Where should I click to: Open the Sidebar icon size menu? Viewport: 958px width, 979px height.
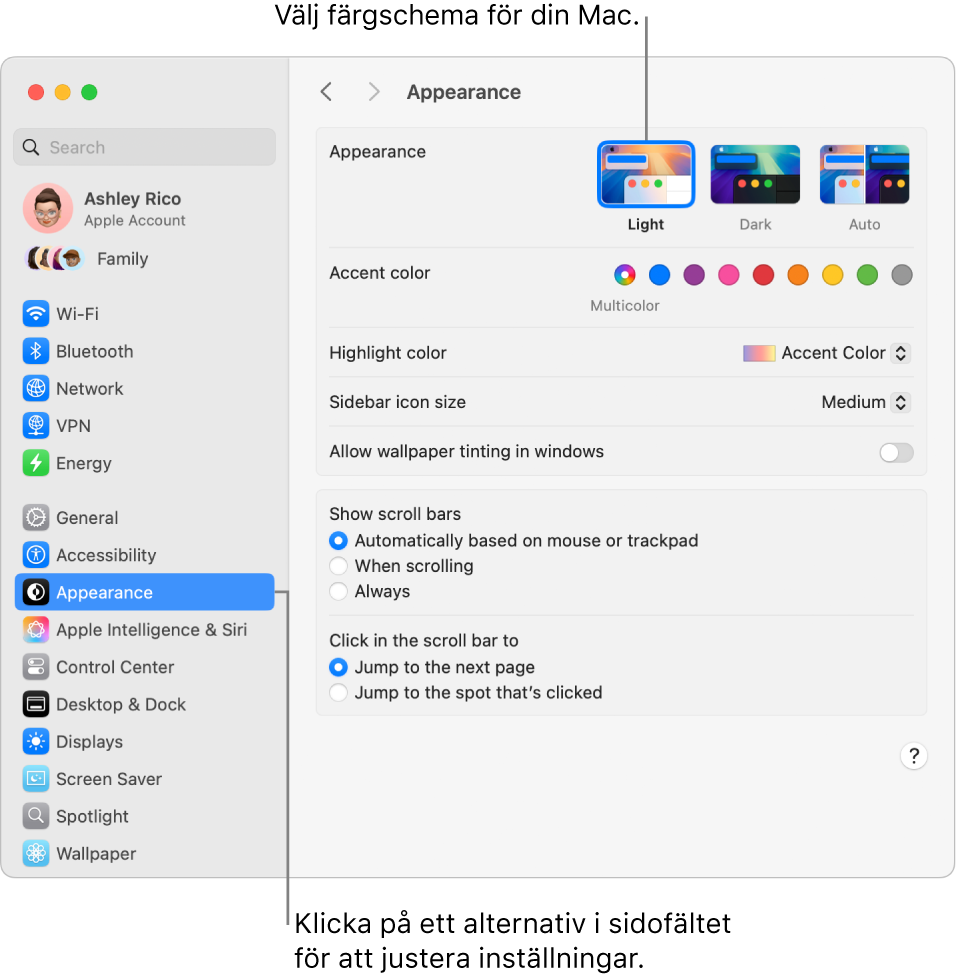[x=864, y=401]
